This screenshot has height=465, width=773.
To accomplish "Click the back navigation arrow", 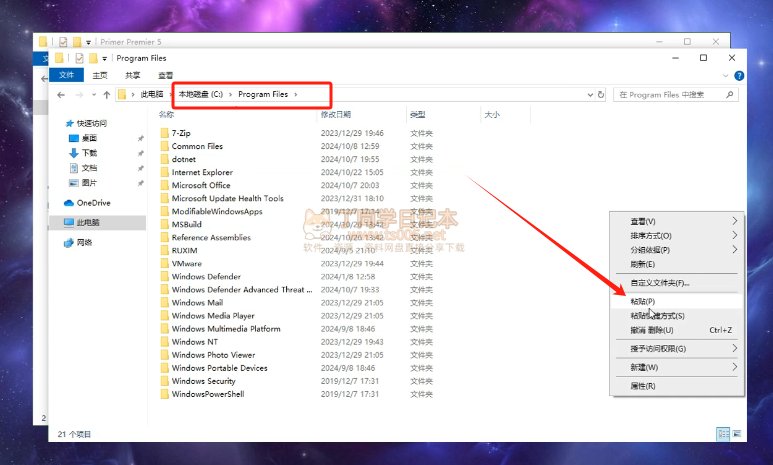I will click(62, 95).
